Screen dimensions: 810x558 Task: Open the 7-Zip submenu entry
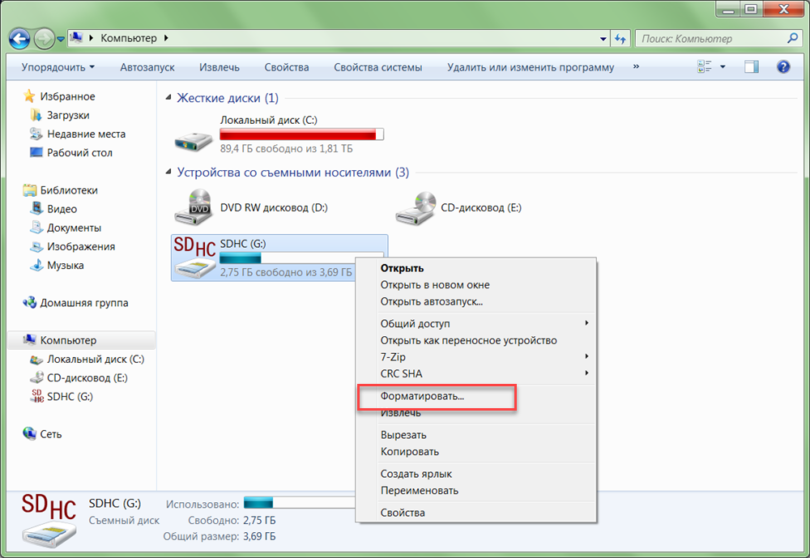[x=393, y=357]
